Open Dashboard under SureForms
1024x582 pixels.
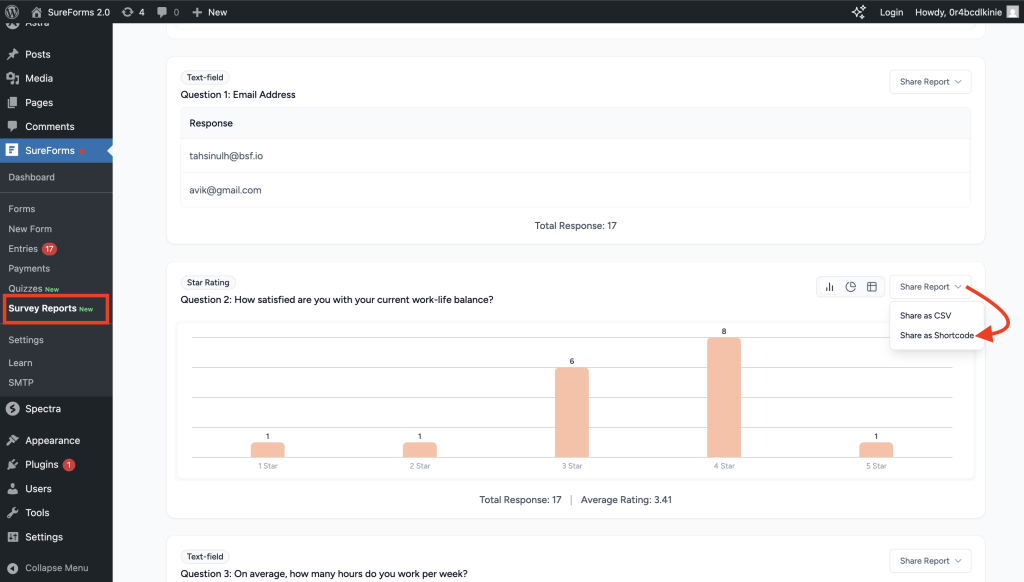coord(31,177)
